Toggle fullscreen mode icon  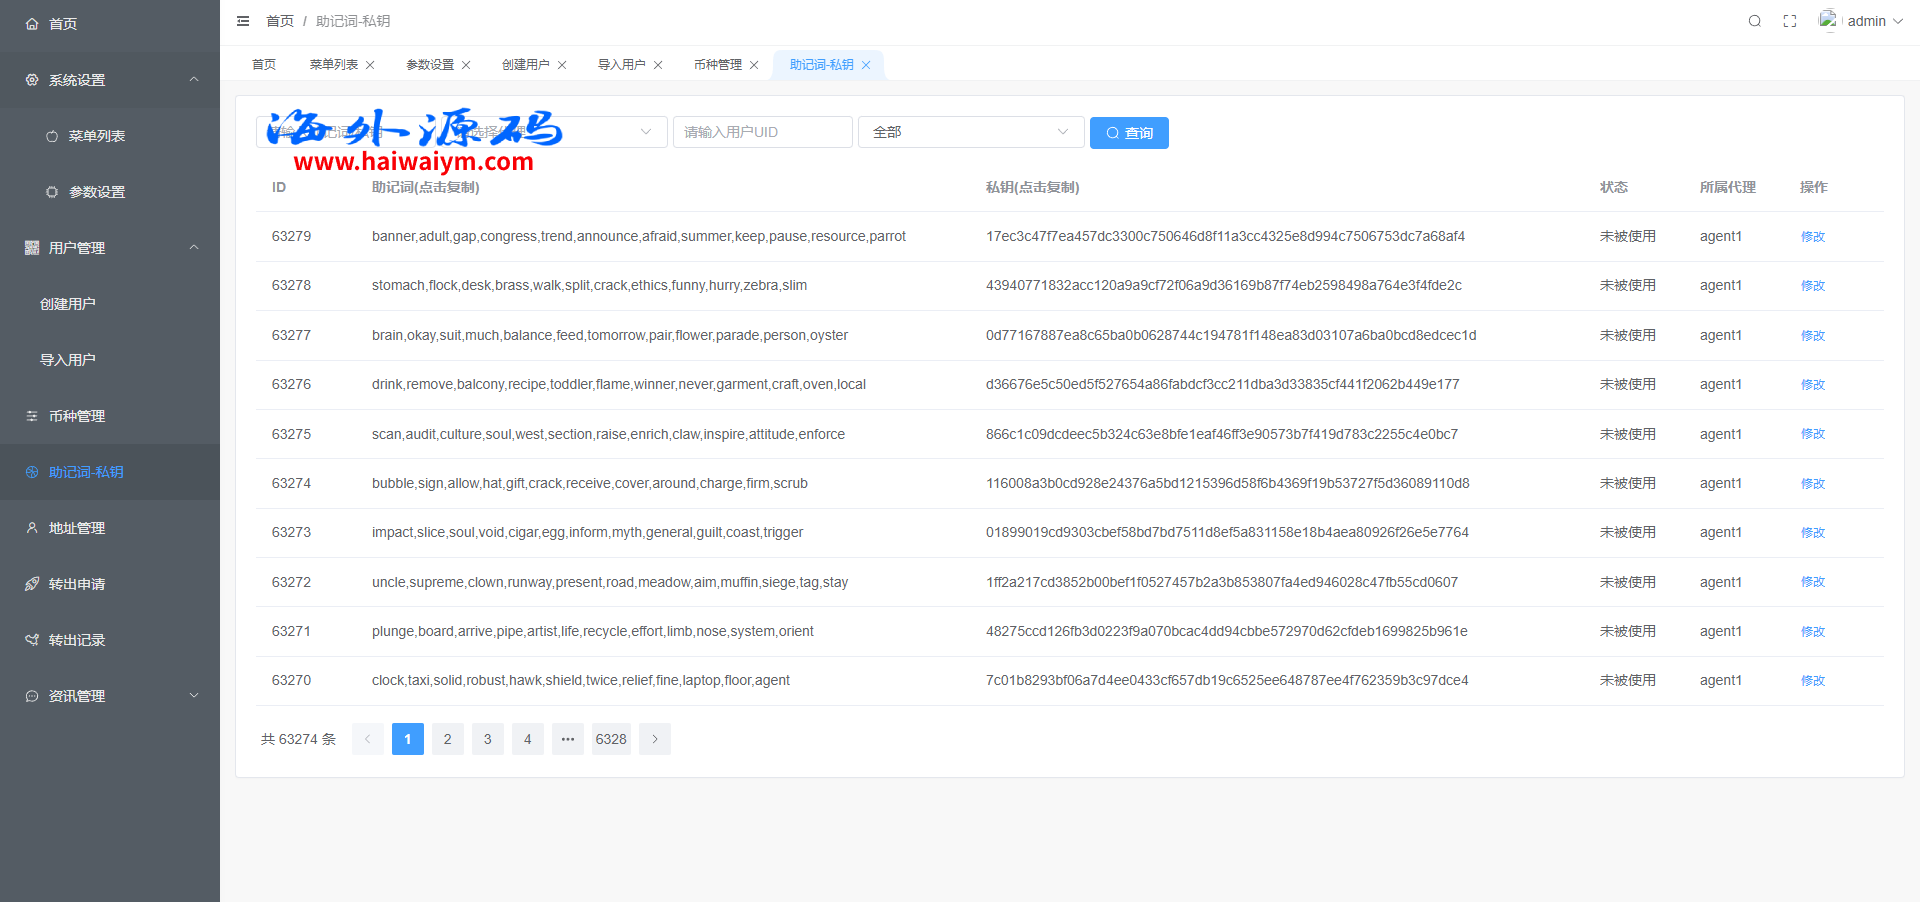(x=1790, y=21)
